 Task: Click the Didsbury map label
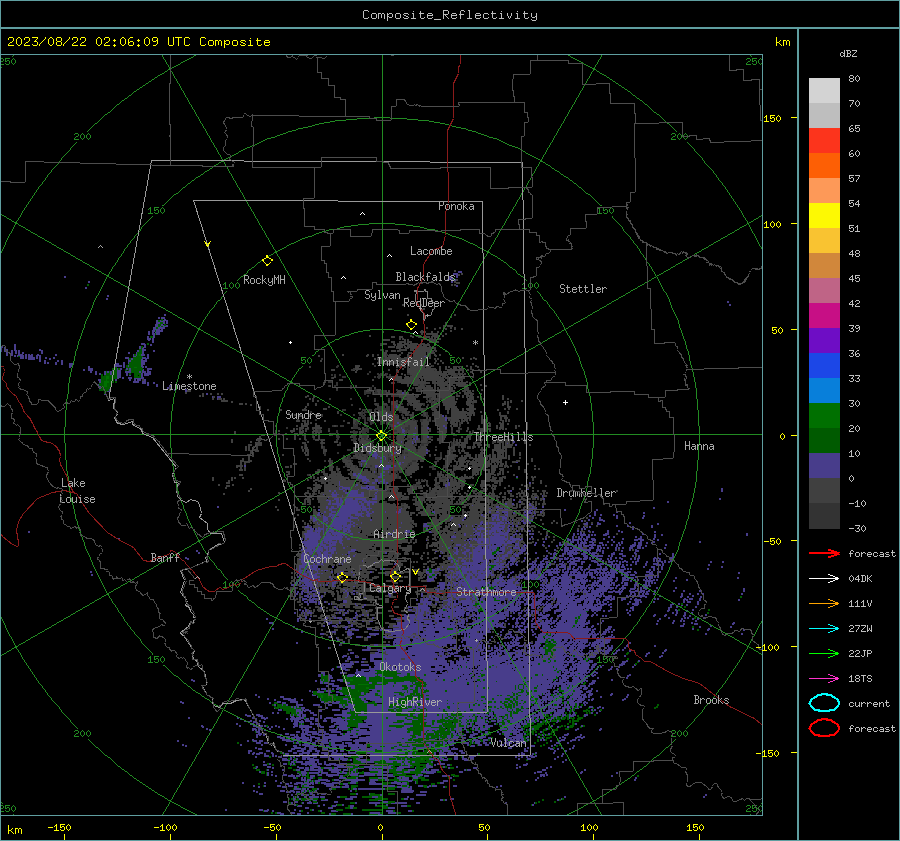(x=377, y=448)
